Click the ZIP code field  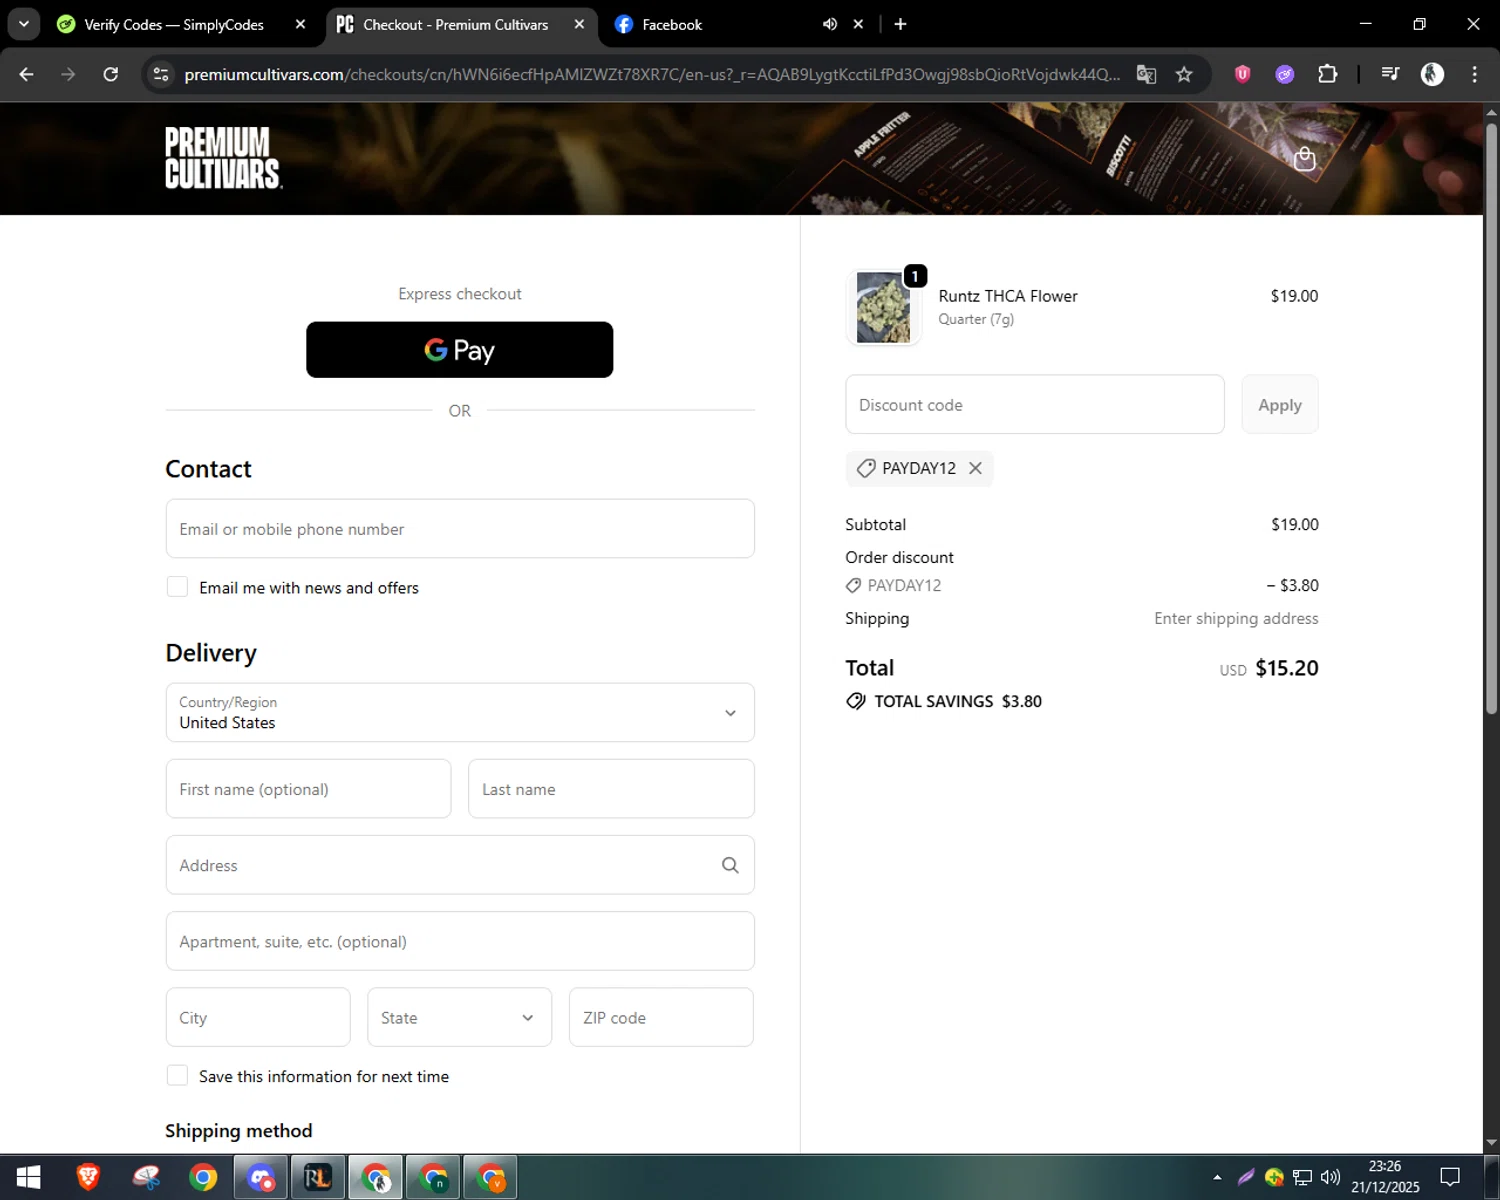[x=661, y=1018]
